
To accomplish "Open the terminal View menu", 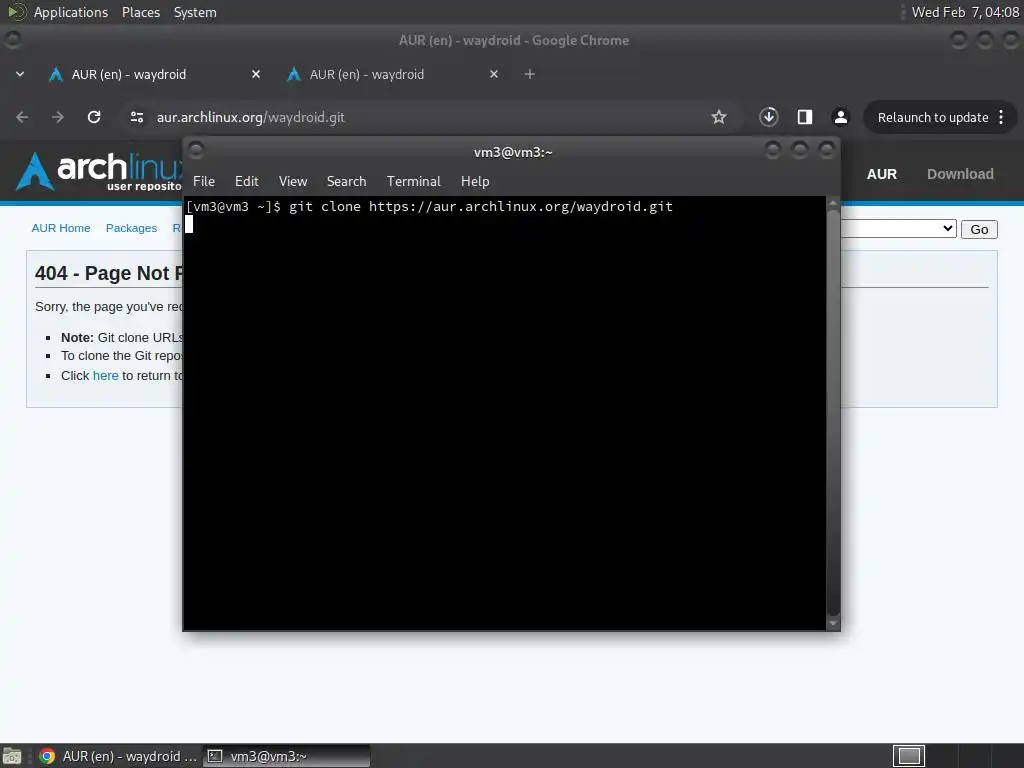I will pyautogui.click(x=293, y=181).
